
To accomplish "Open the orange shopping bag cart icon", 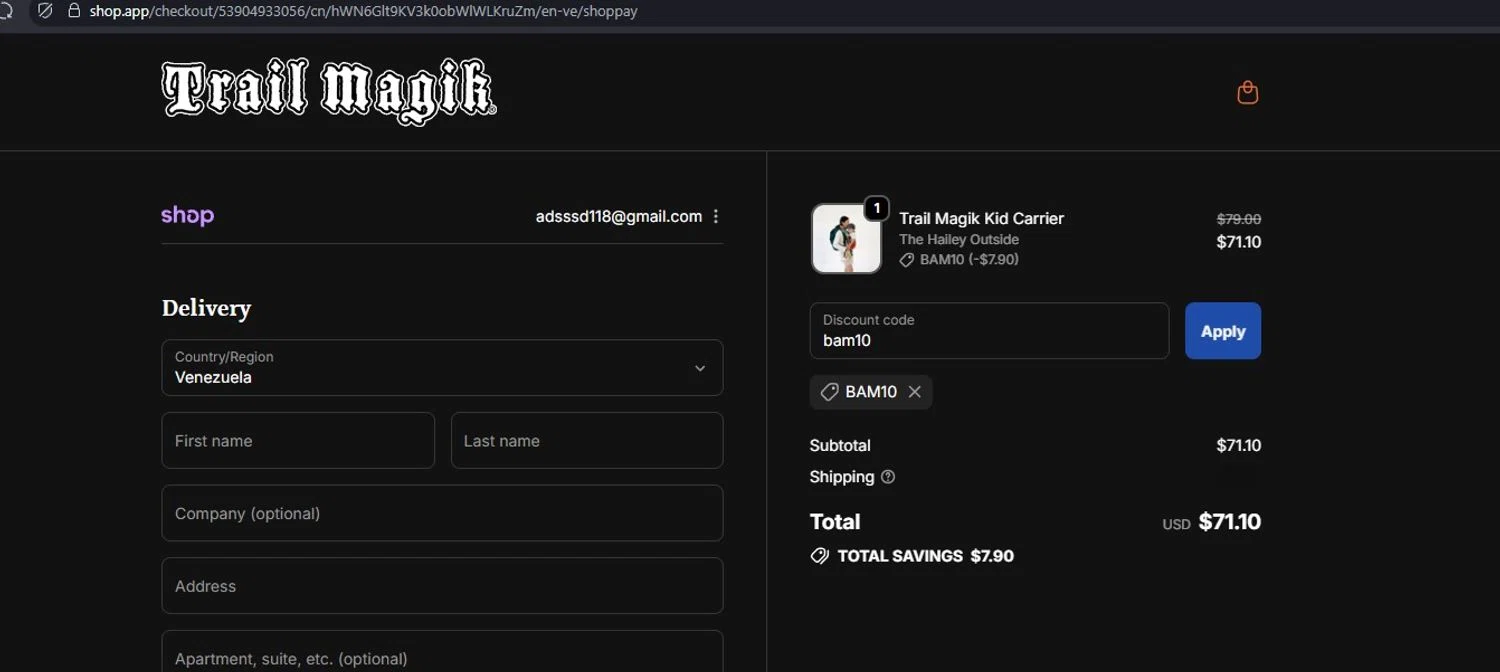I will (1247, 93).
